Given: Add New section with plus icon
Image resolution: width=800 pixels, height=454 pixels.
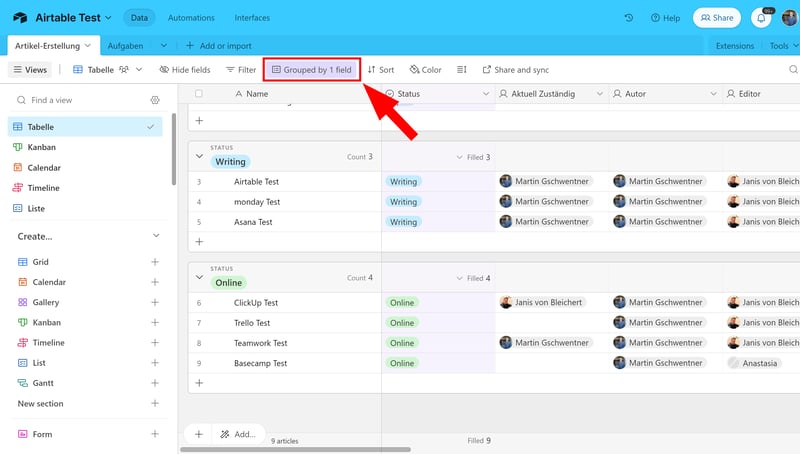Looking at the screenshot, I should [155, 403].
